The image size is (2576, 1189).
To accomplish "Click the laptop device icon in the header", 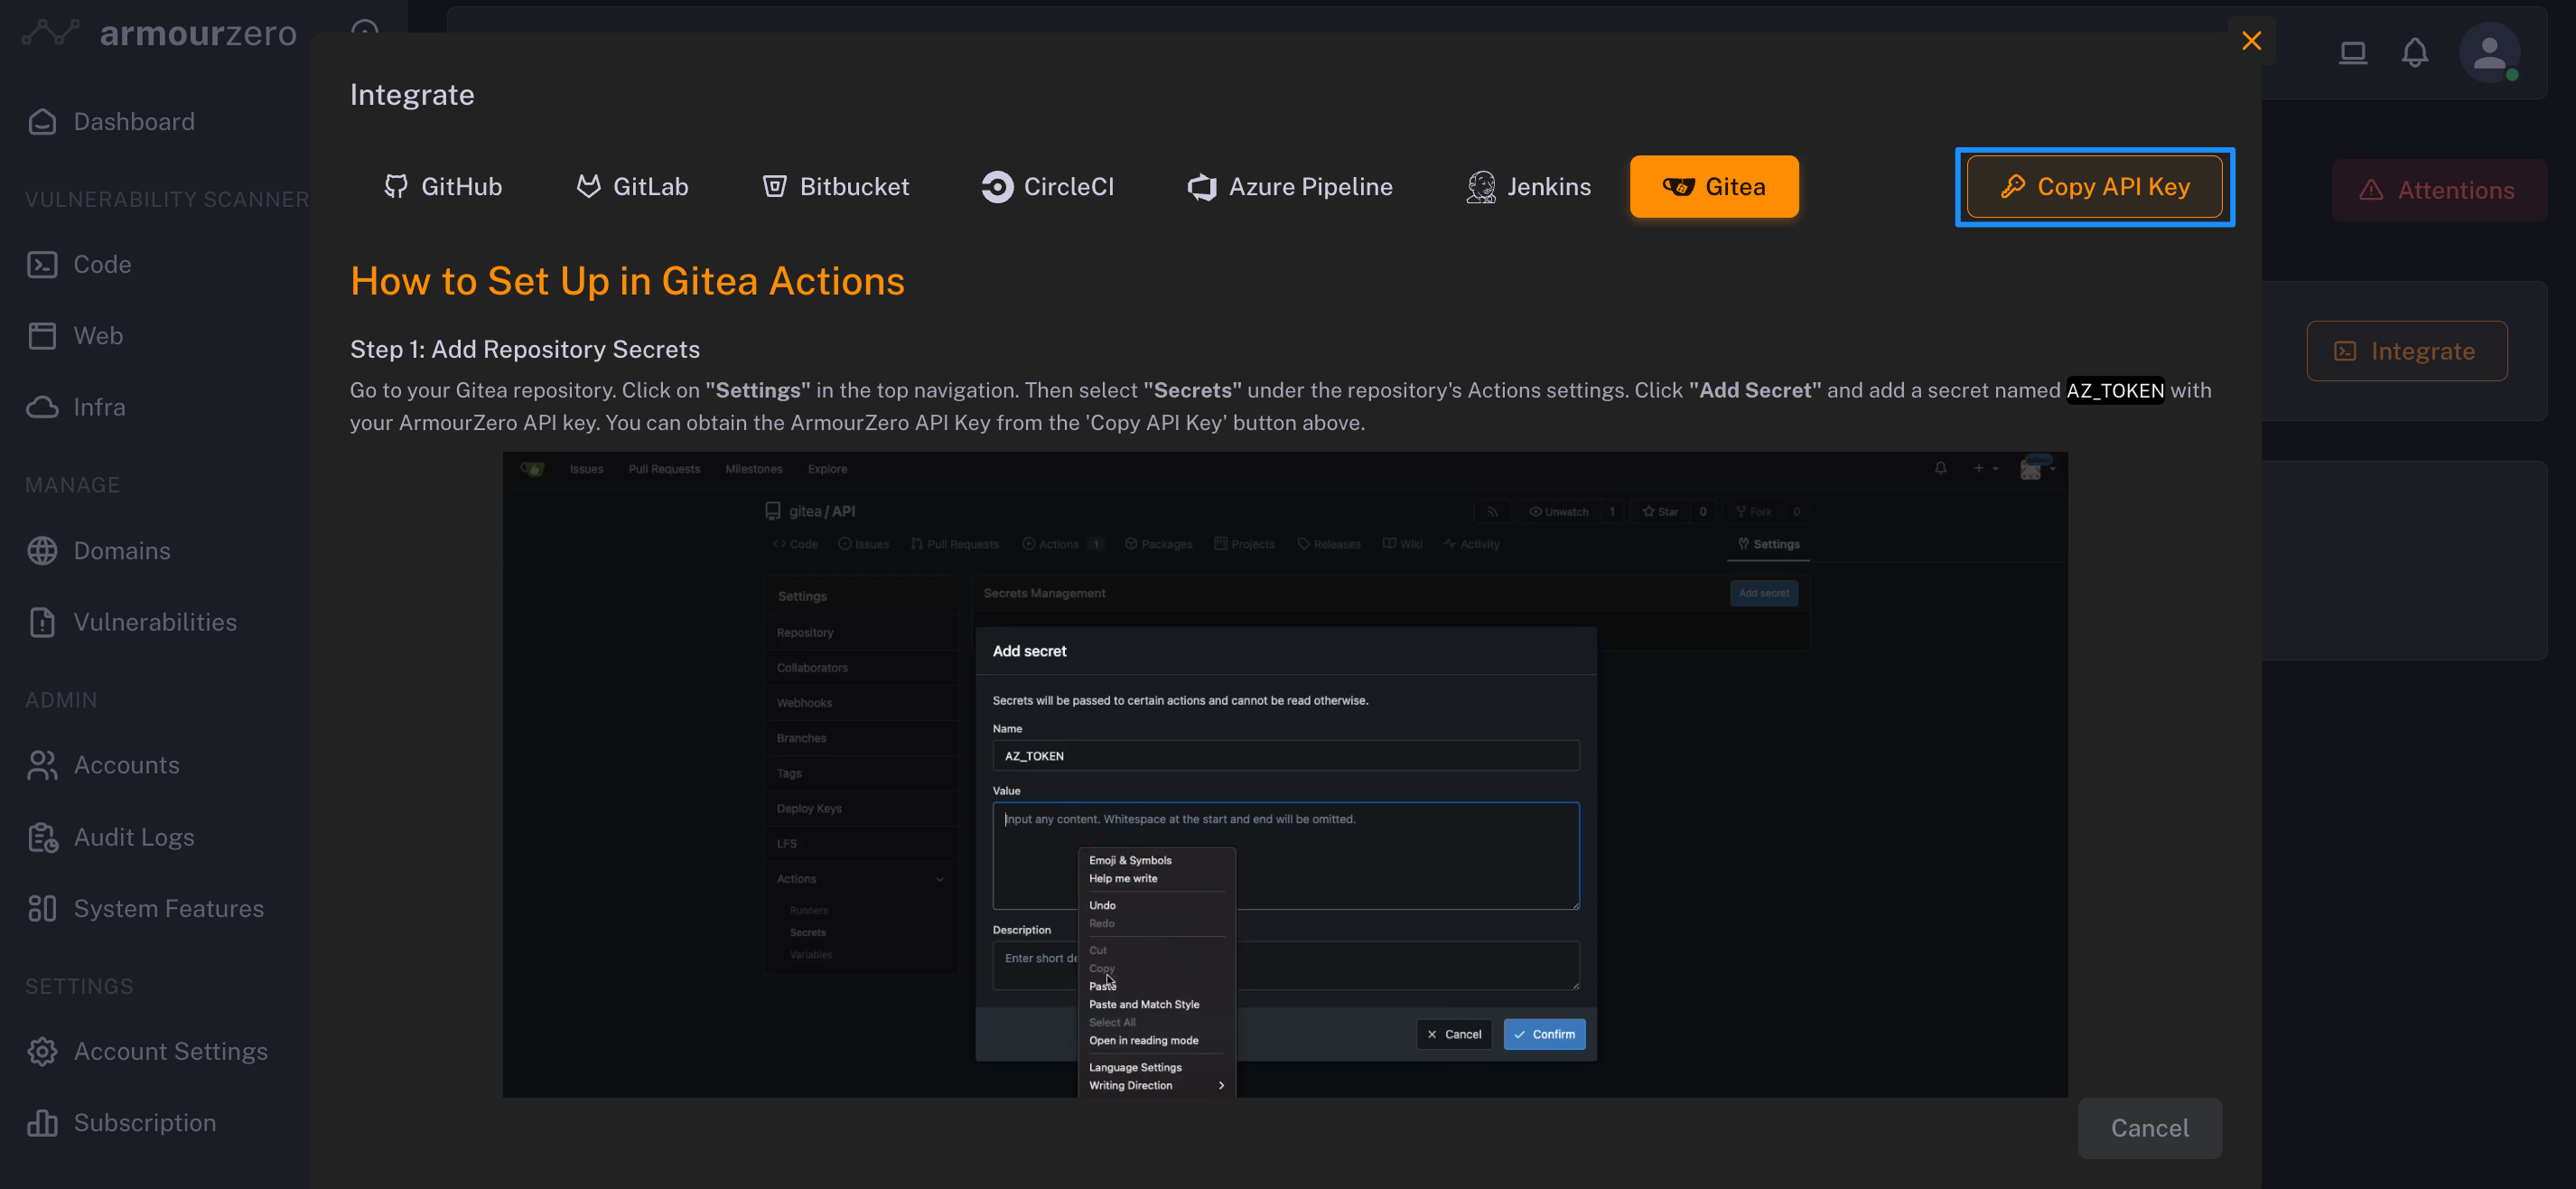I will pos(2352,52).
